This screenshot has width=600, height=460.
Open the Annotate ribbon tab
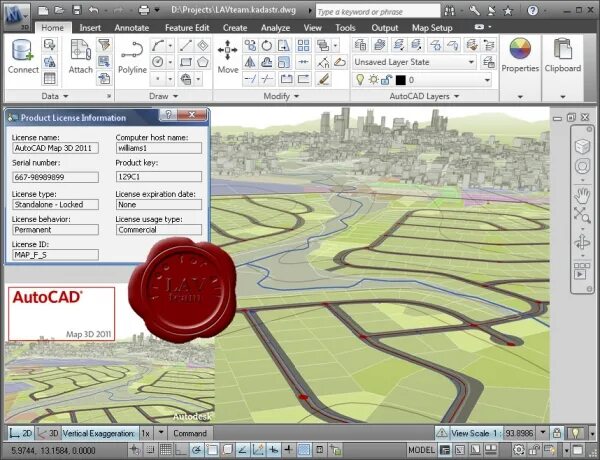click(132, 28)
